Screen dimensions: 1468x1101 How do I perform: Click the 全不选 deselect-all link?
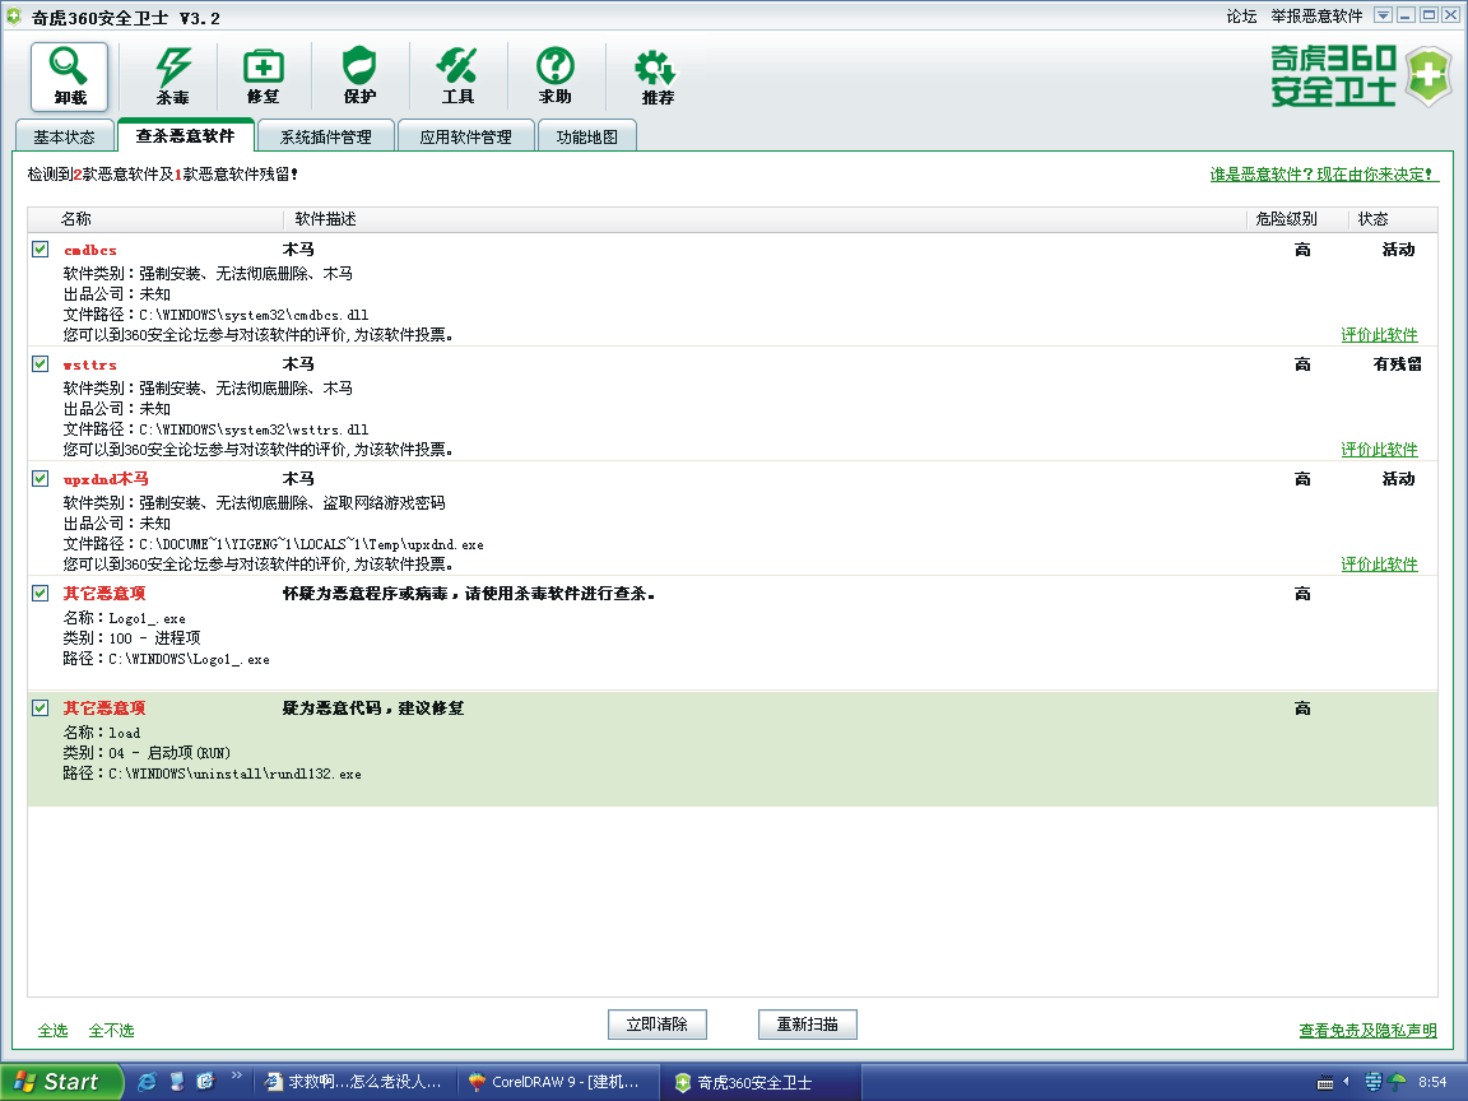point(111,1030)
